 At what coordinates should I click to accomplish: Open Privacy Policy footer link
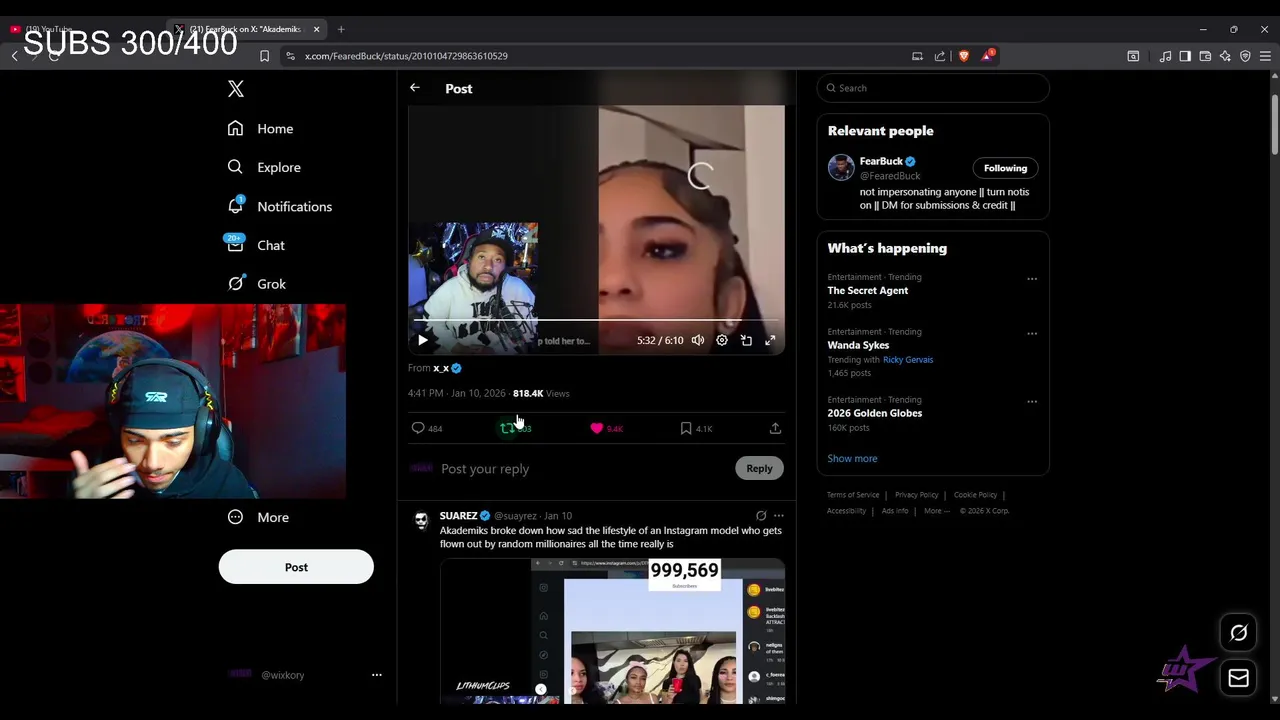pos(916,495)
